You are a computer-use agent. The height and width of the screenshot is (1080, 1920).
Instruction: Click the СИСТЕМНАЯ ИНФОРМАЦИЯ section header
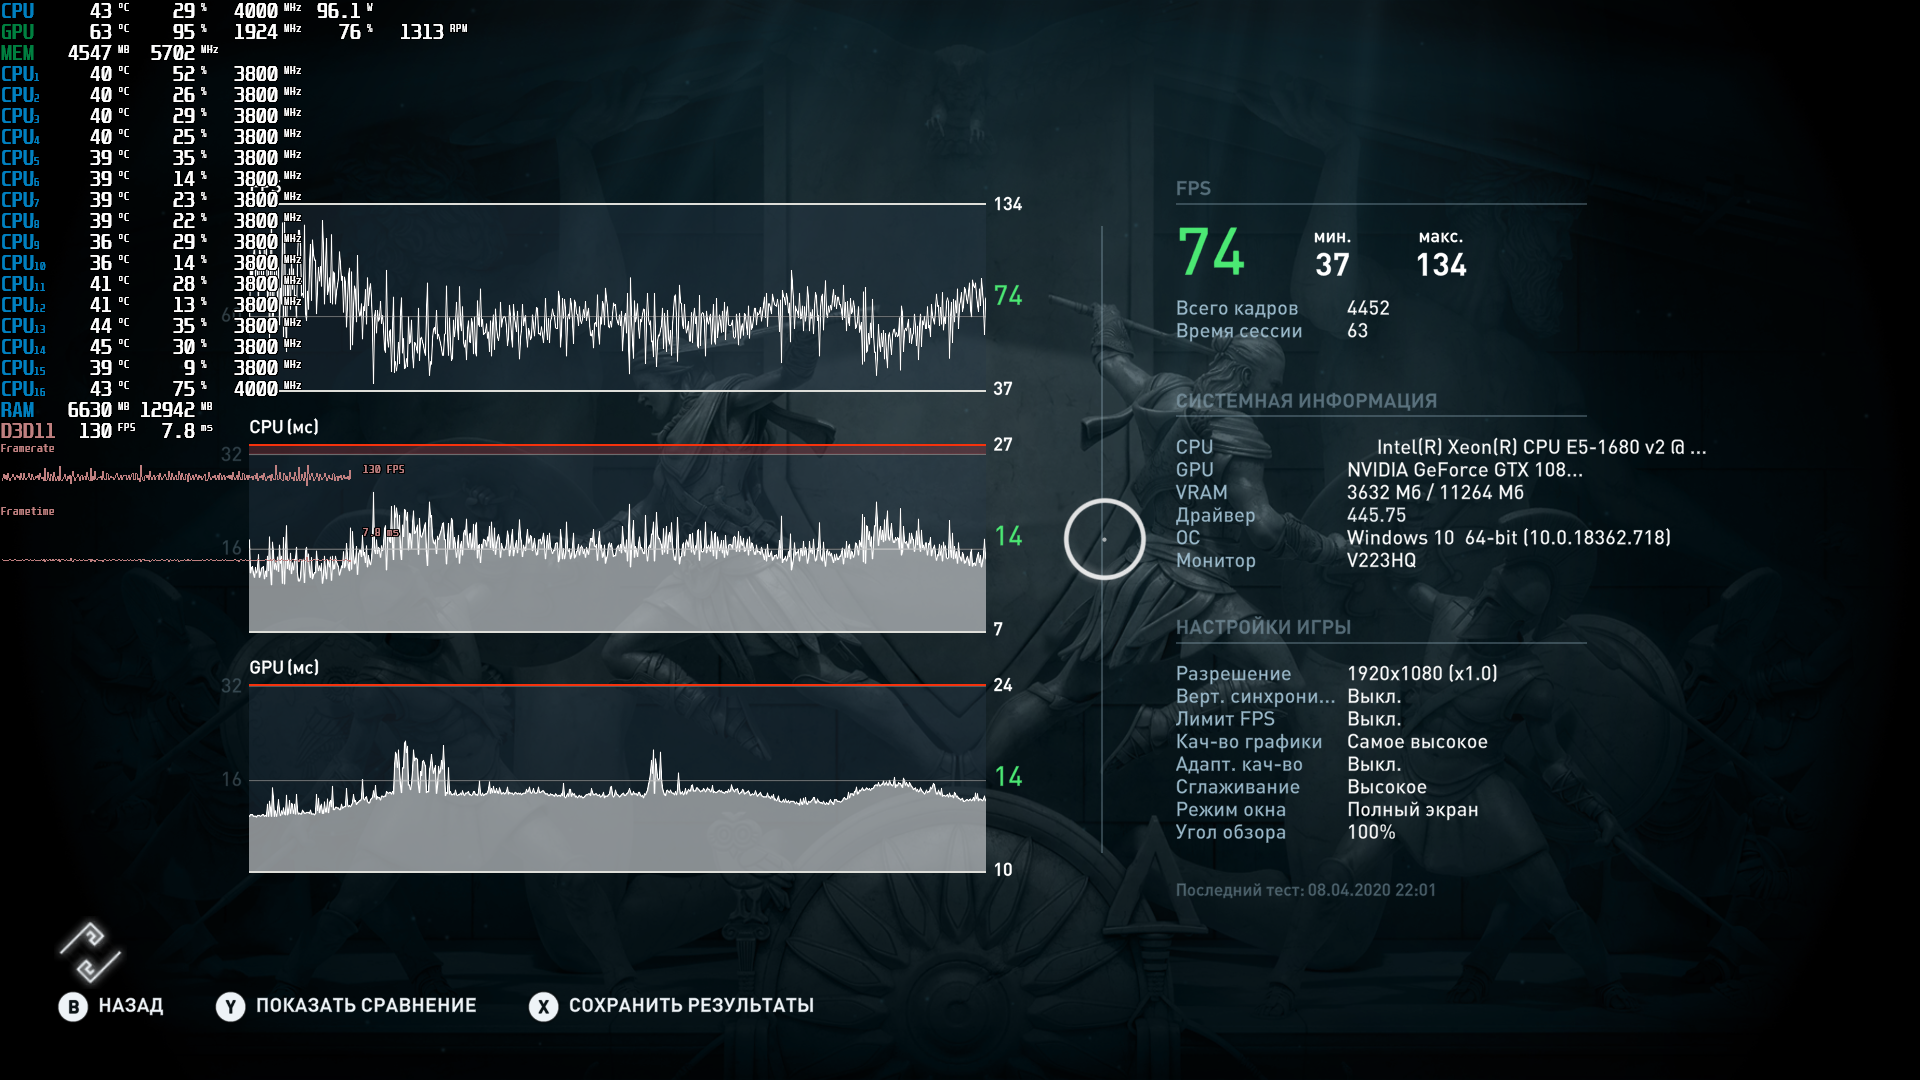(1306, 401)
